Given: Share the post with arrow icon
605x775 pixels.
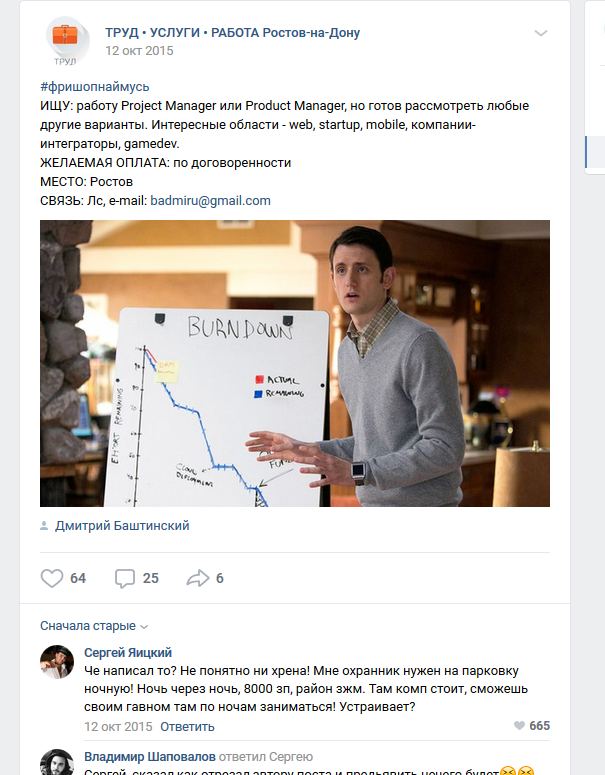Looking at the screenshot, I should click(x=198, y=578).
